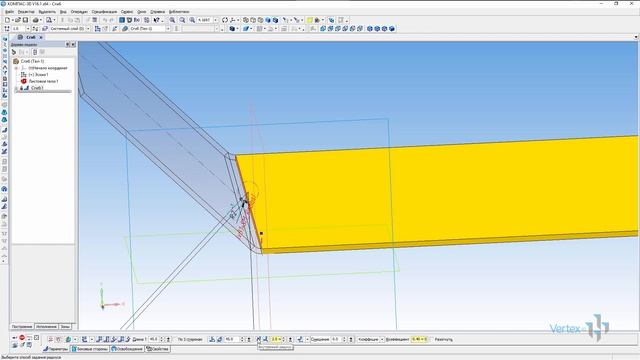Open the Коэффициент method dropdown
The width and height of the screenshot is (640, 360).
pyautogui.click(x=382, y=339)
